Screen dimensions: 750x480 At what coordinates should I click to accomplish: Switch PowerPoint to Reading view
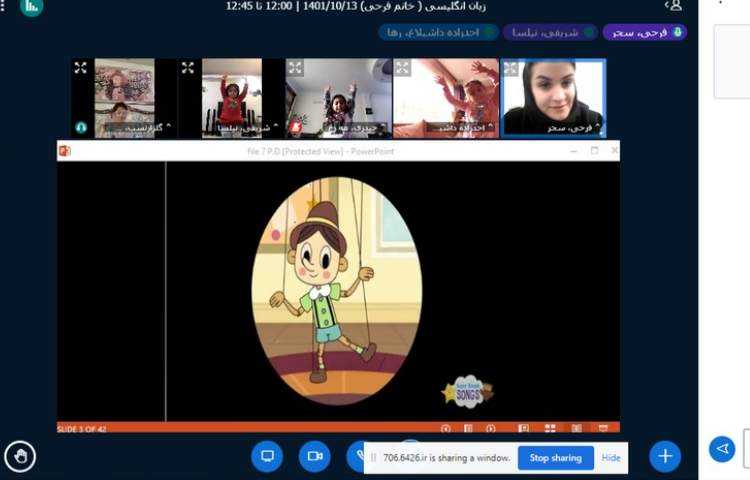[576, 428]
